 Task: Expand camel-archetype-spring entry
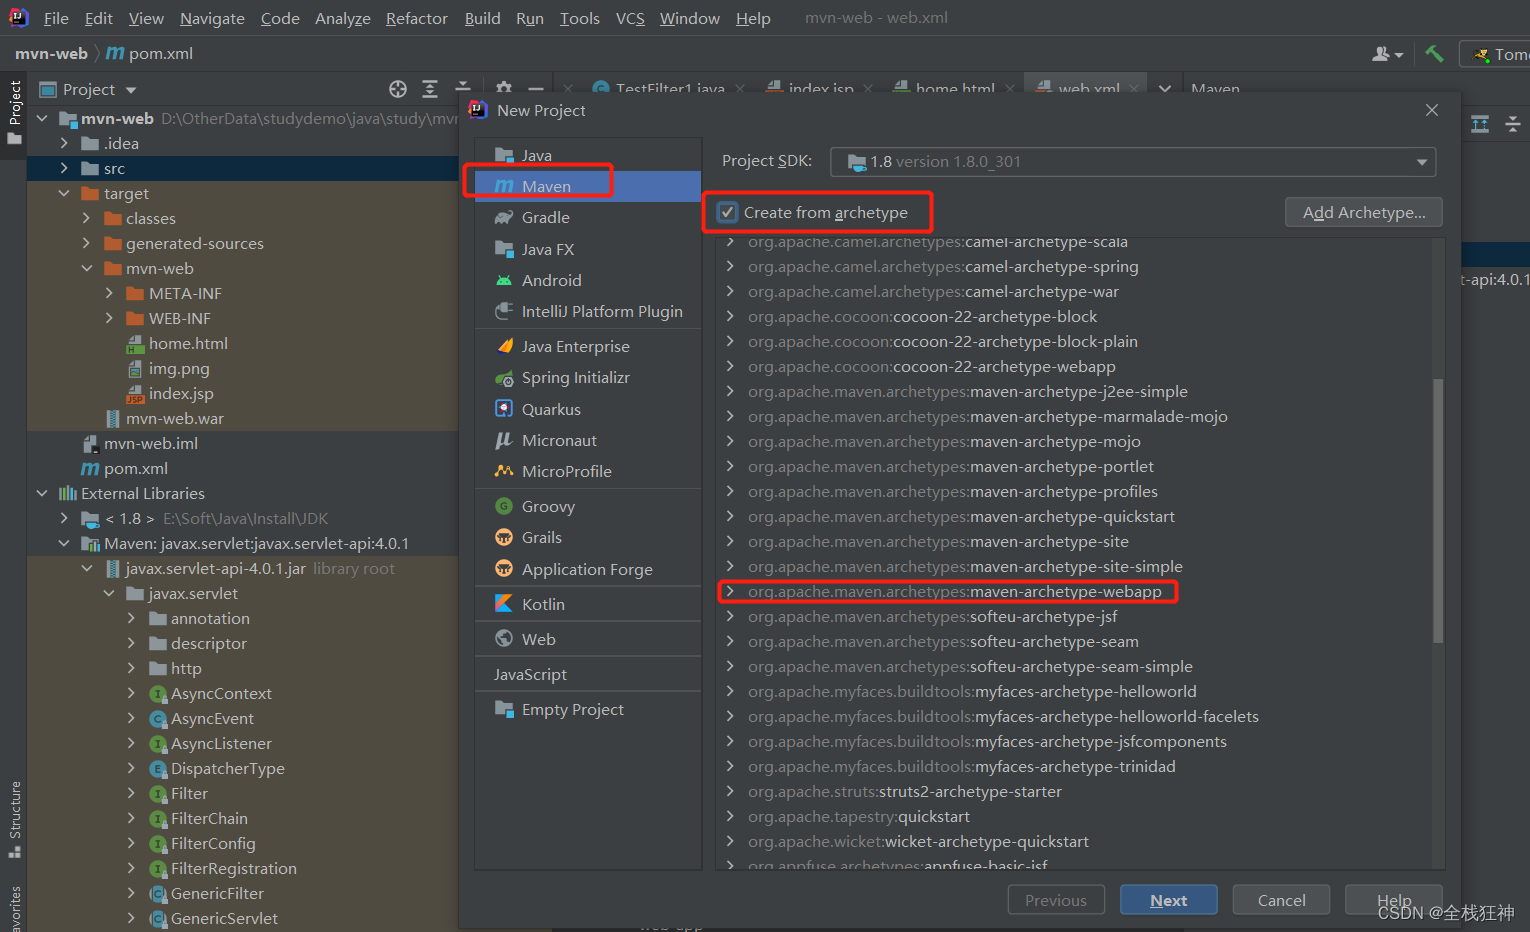[x=730, y=266]
